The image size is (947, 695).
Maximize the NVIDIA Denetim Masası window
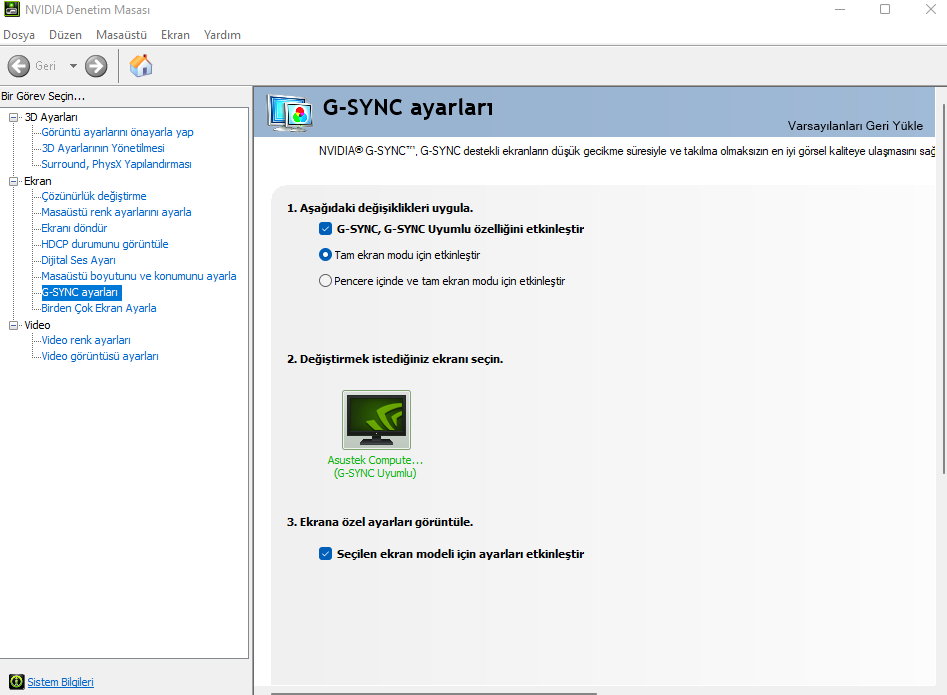point(885,9)
